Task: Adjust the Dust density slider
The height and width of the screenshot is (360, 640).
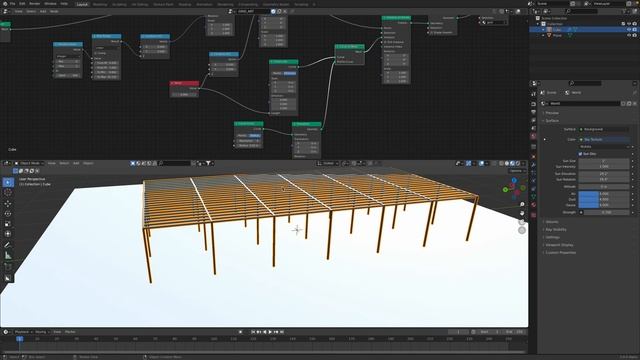Action: [x=603, y=200]
